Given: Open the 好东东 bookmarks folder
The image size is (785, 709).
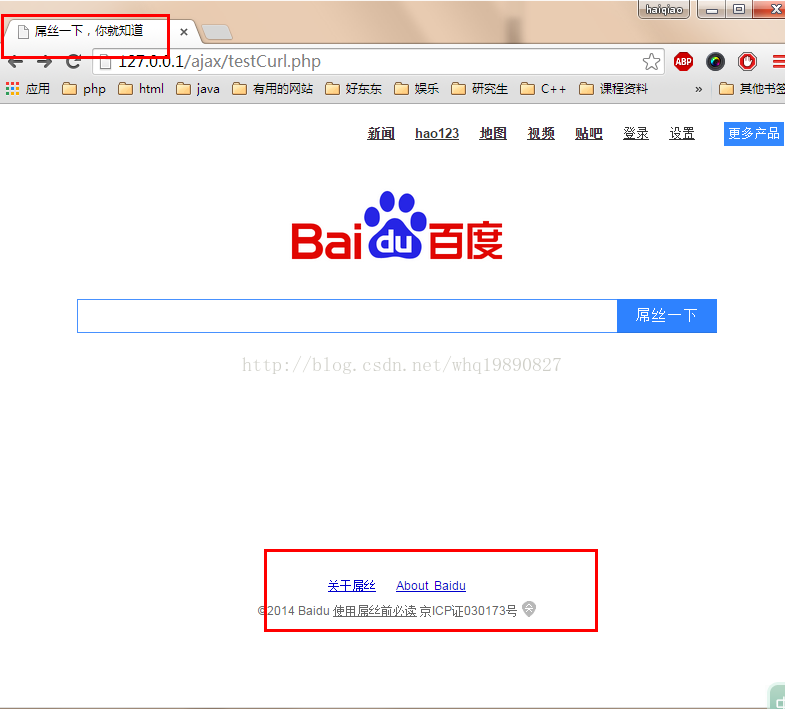Looking at the screenshot, I should click(353, 89).
